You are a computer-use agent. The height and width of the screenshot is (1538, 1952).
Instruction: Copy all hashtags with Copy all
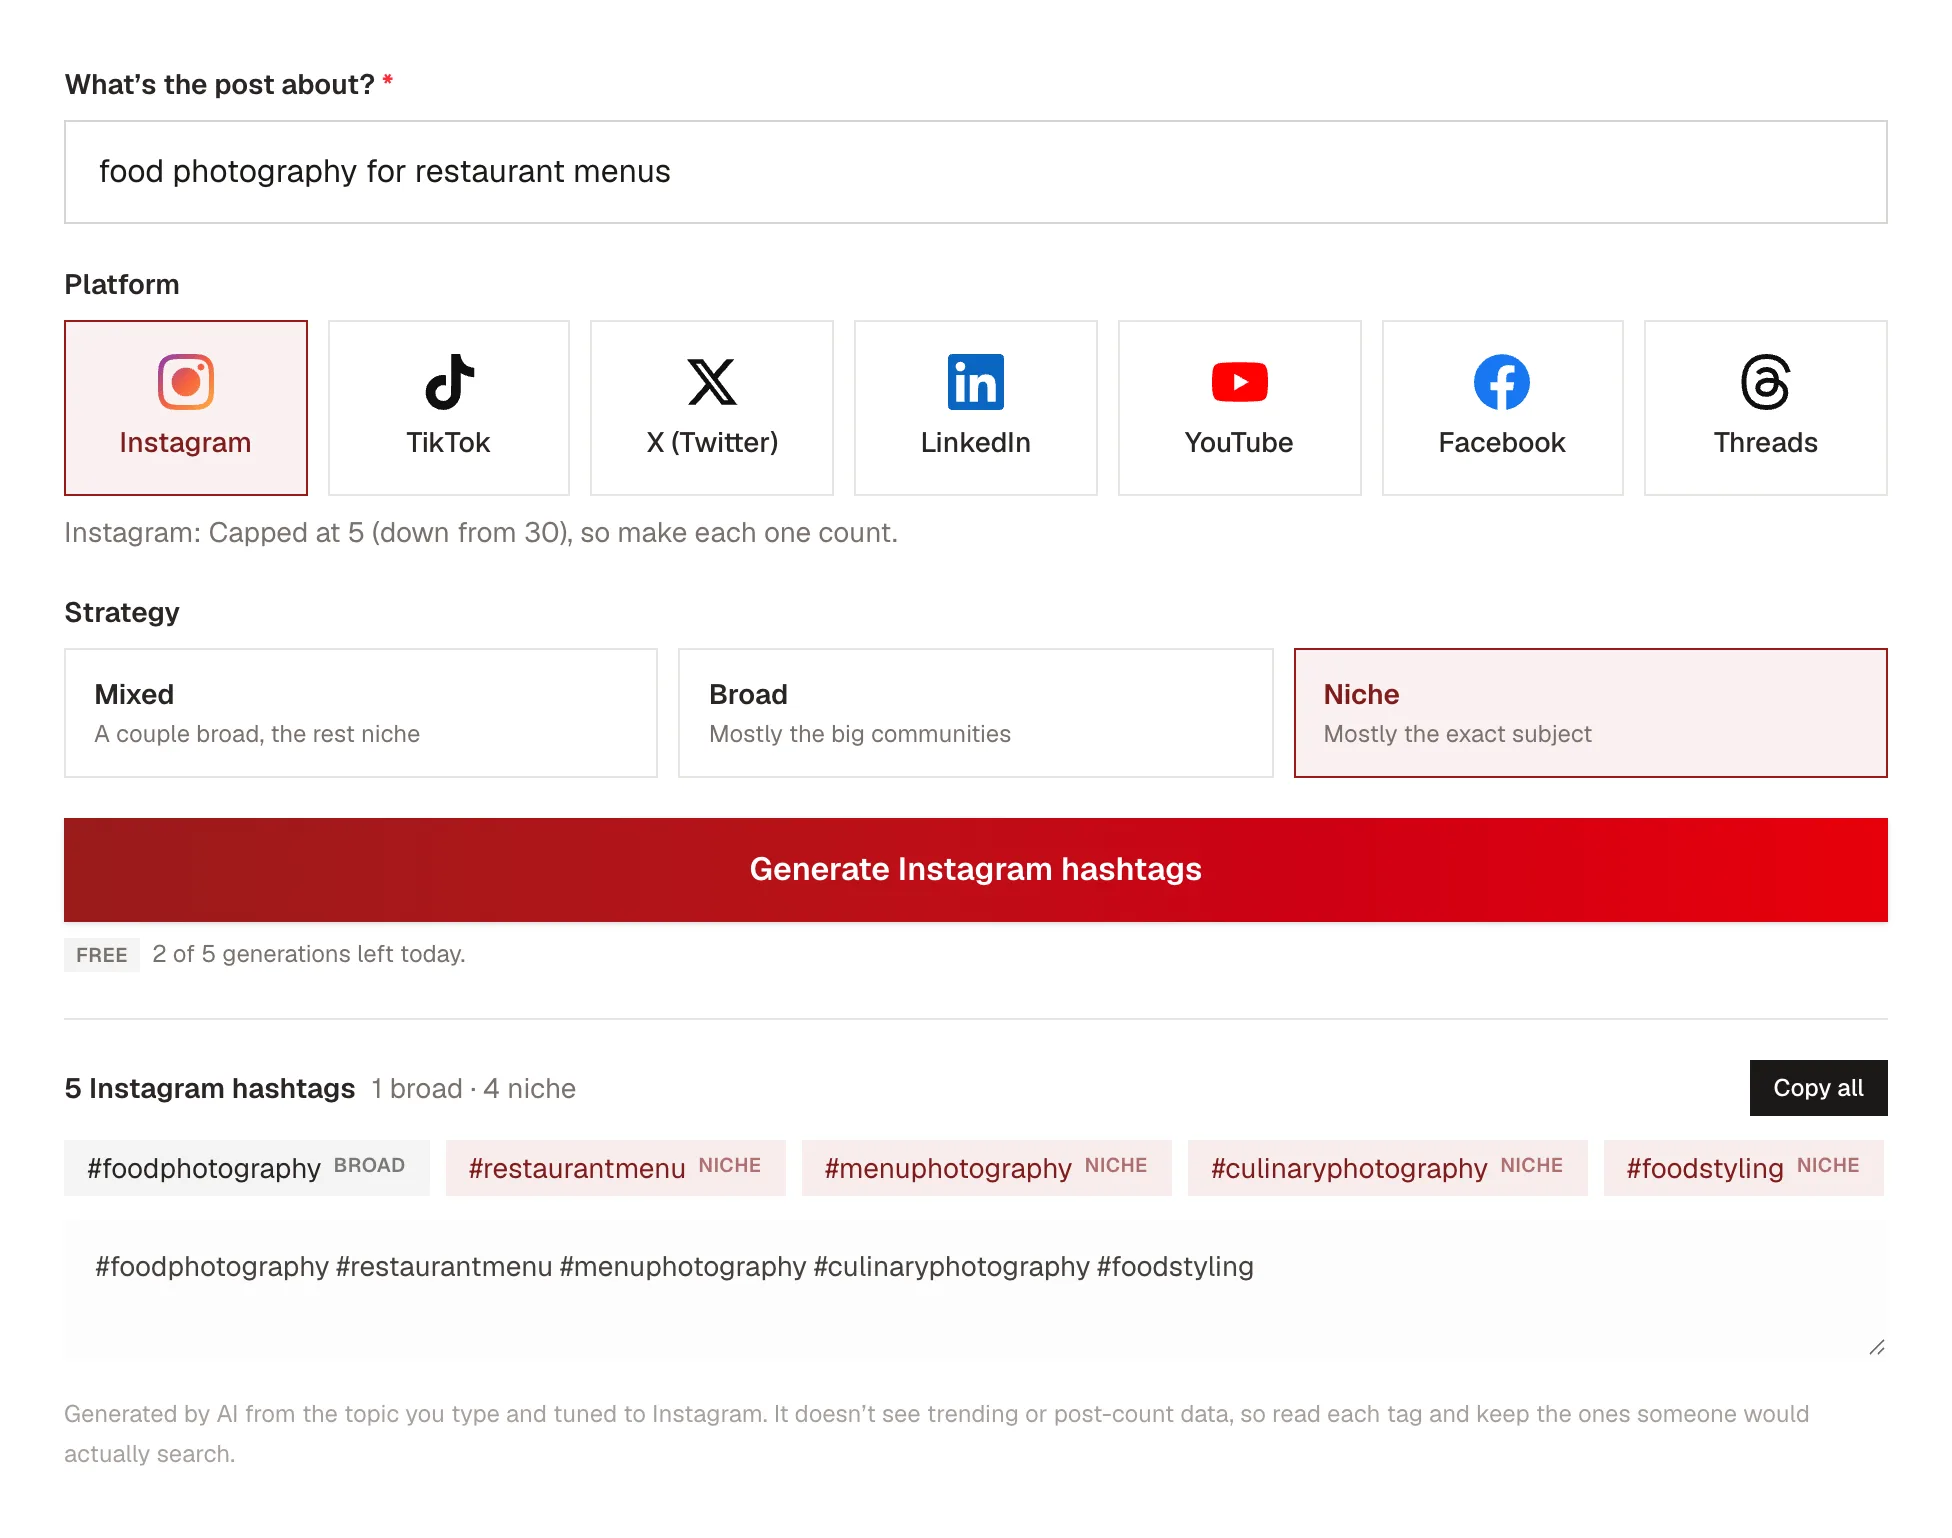(1818, 1088)
